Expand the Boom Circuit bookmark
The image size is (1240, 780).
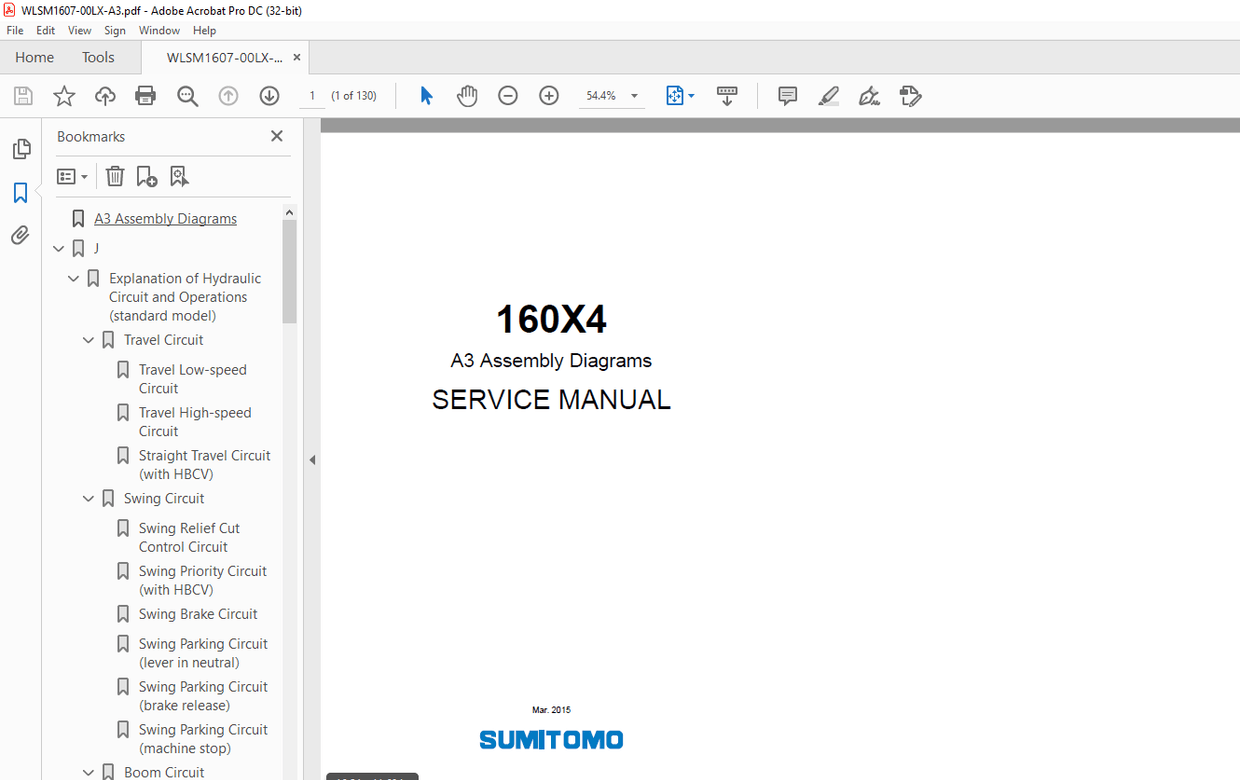[88, 772]
